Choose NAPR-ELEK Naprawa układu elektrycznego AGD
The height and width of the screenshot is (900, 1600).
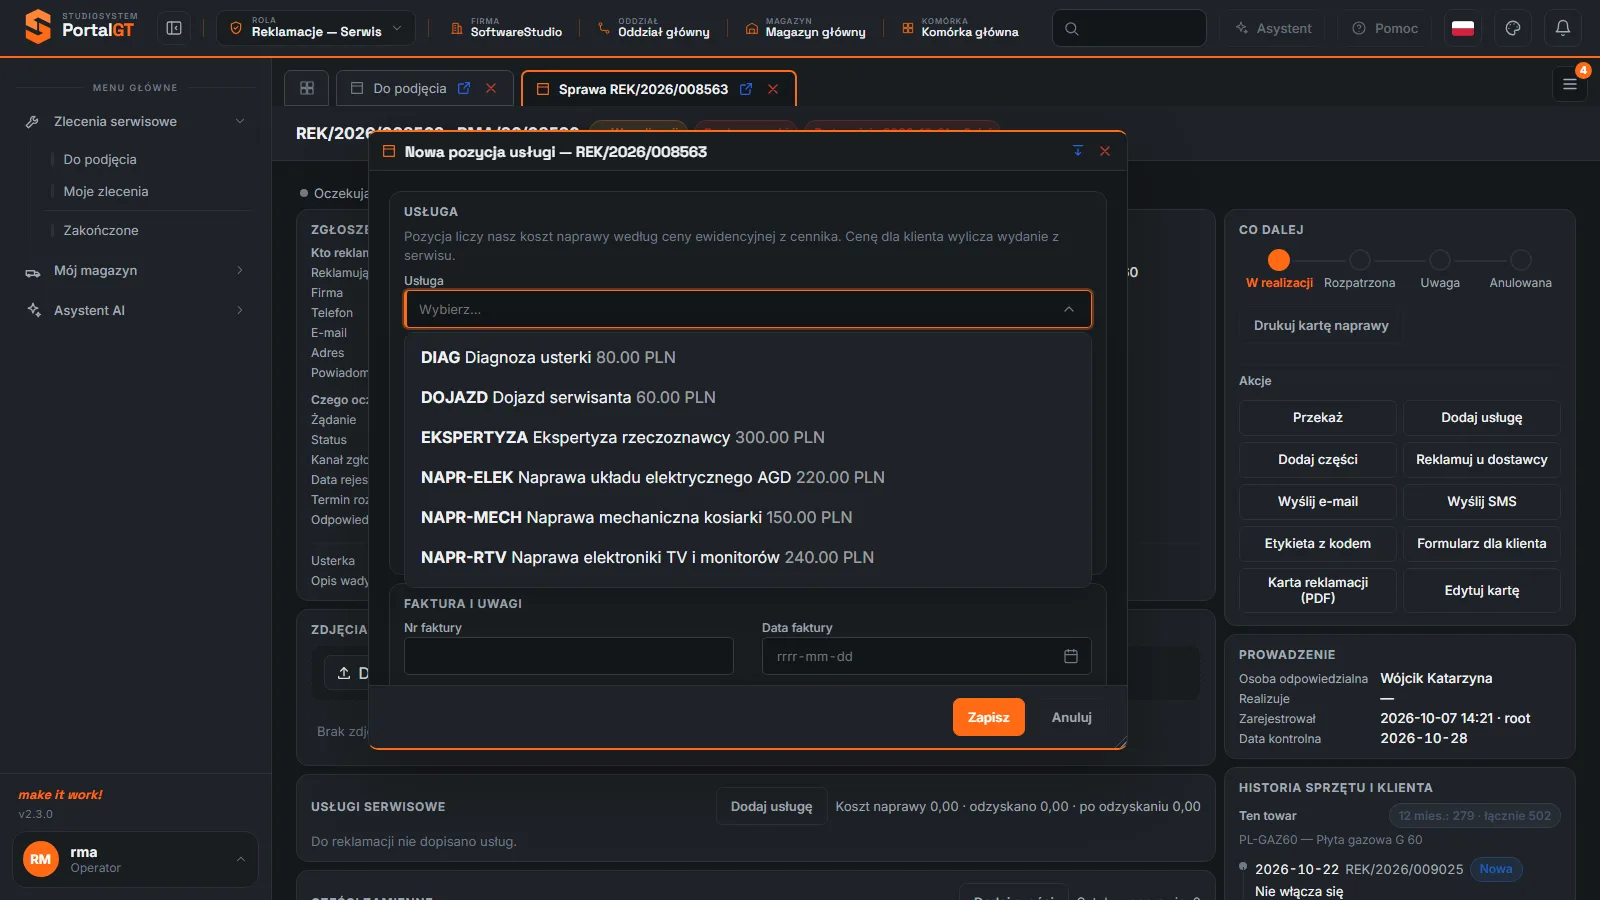point(748,477)
